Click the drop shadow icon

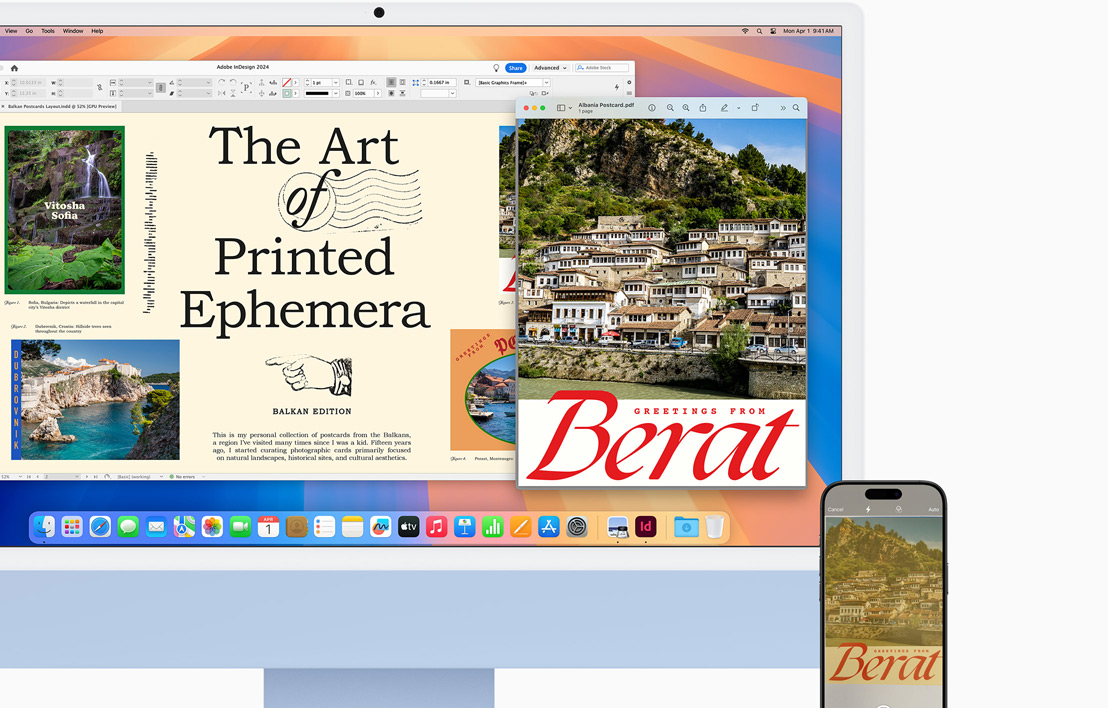361,83
